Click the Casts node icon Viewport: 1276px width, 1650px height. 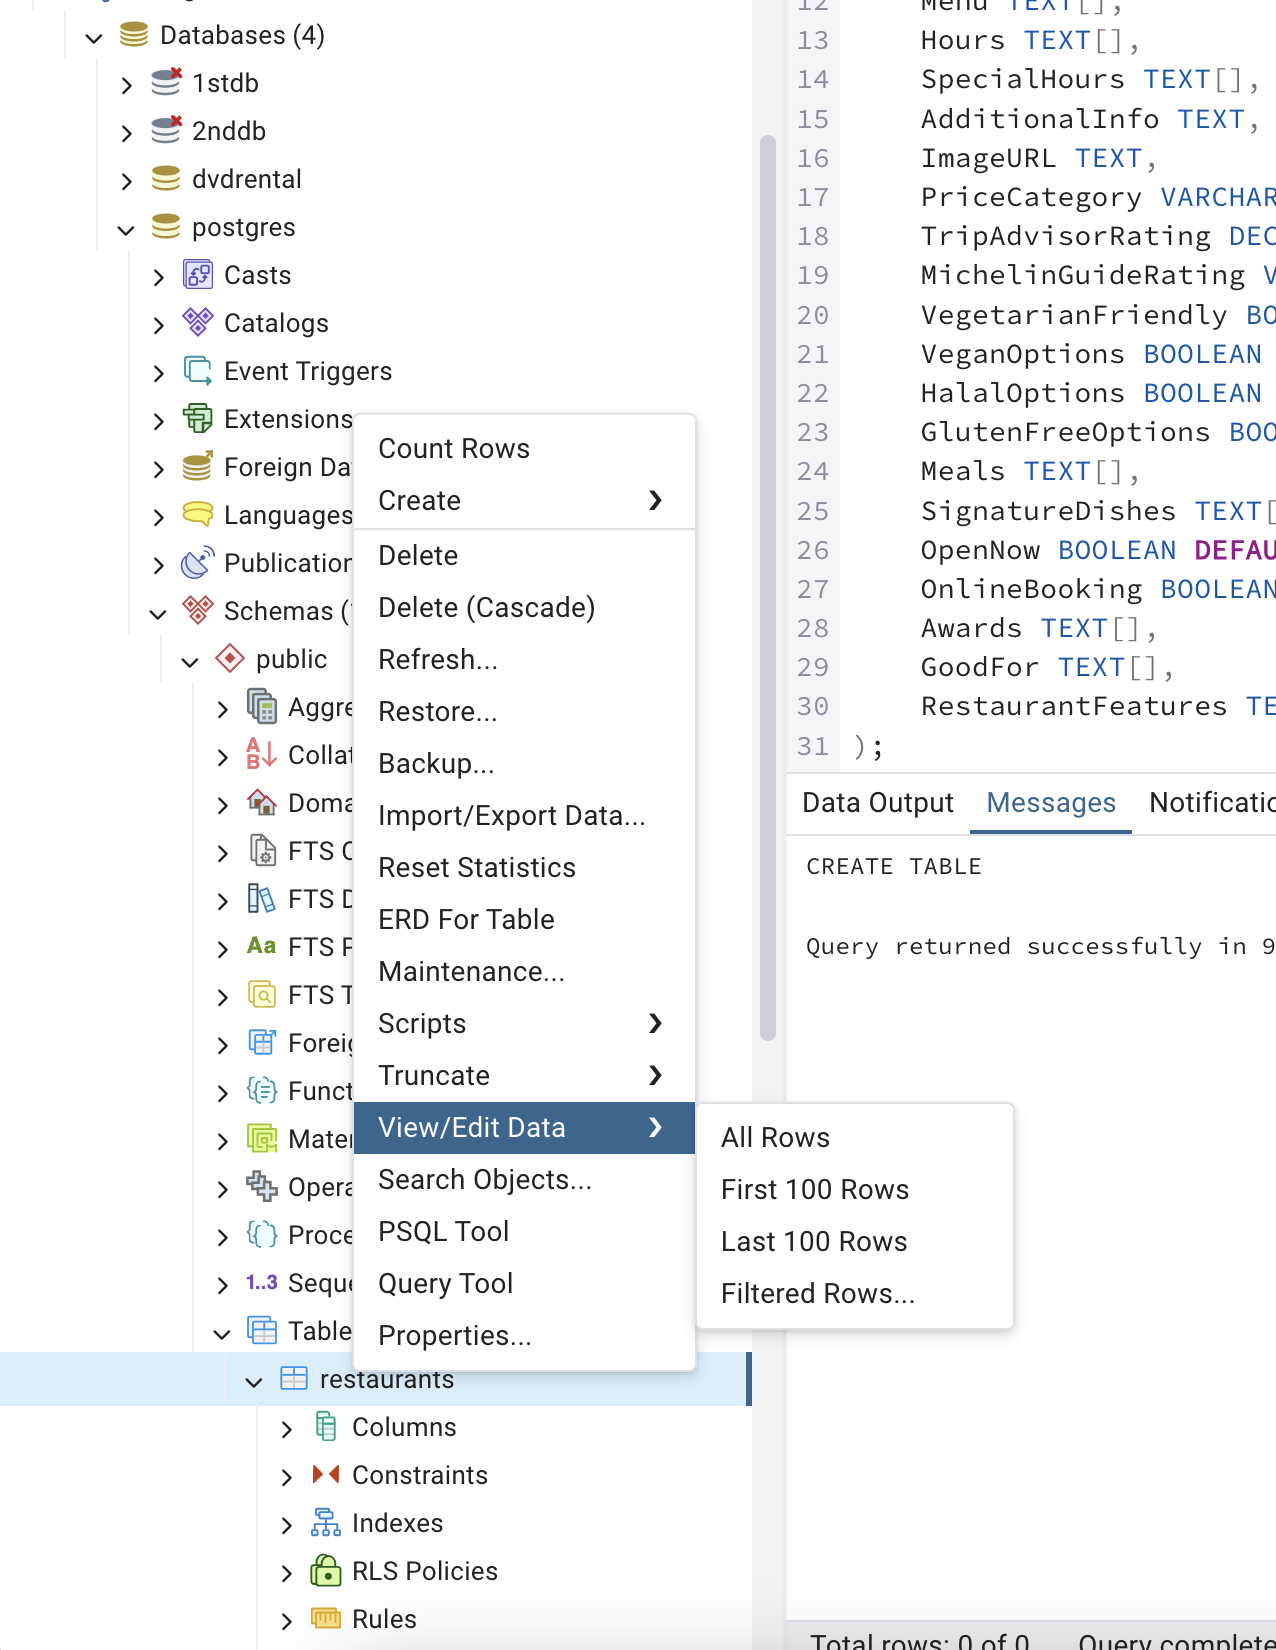198,275
